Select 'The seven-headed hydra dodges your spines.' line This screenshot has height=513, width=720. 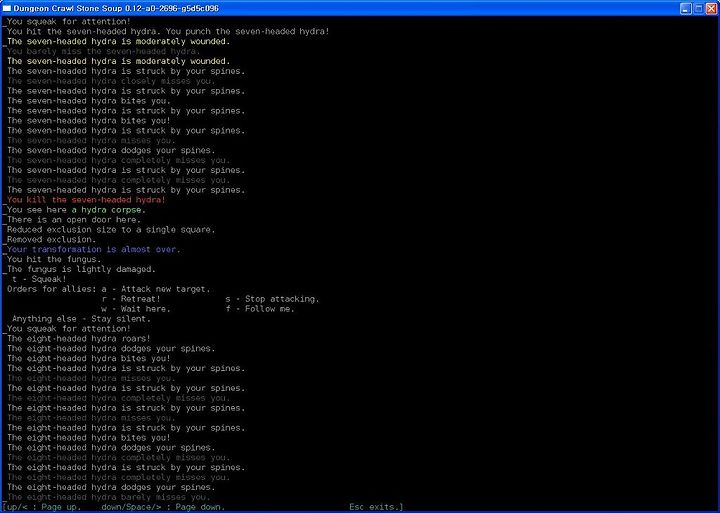pyautogui.click(x=111, y=151)
